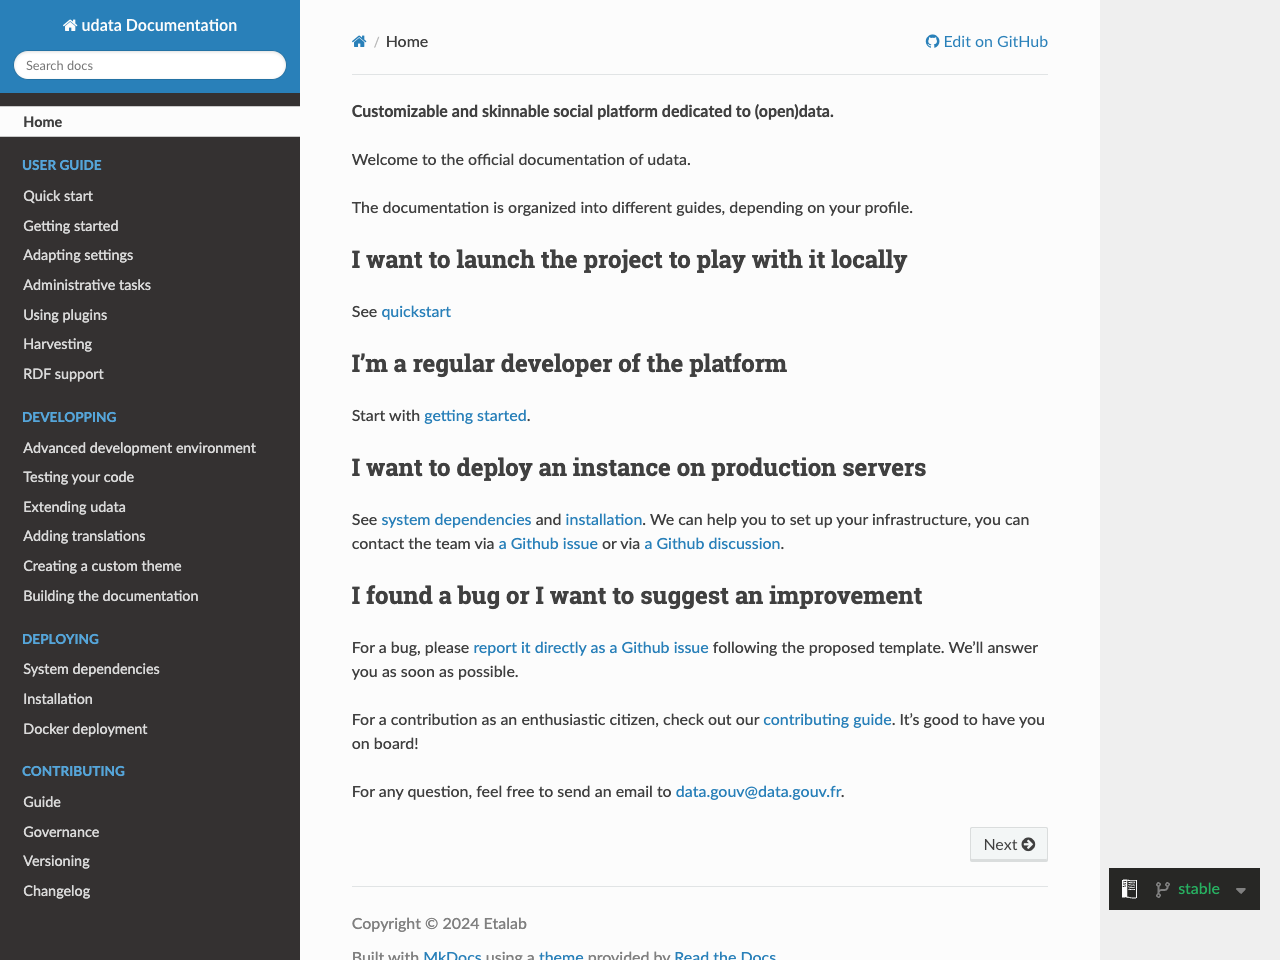
Task: Open contributing Guide in sidebar
Action: [150, 802]
